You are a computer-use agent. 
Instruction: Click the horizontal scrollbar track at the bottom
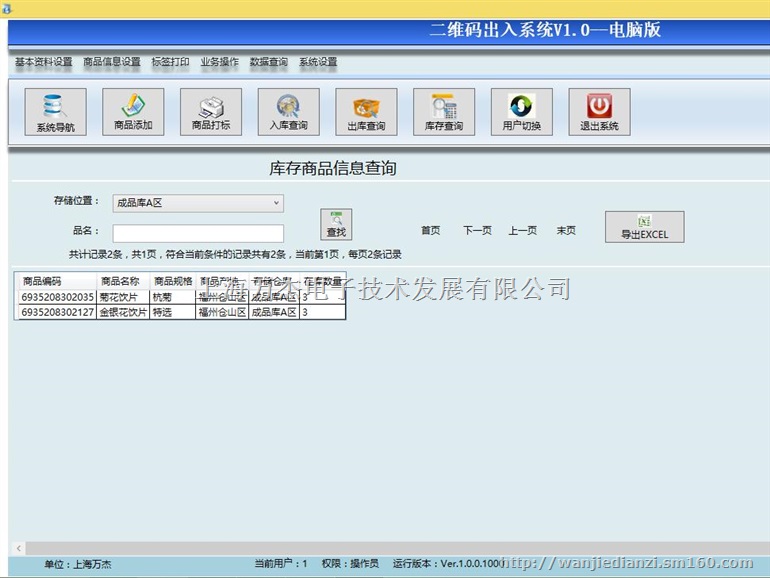tap(398, 548)
